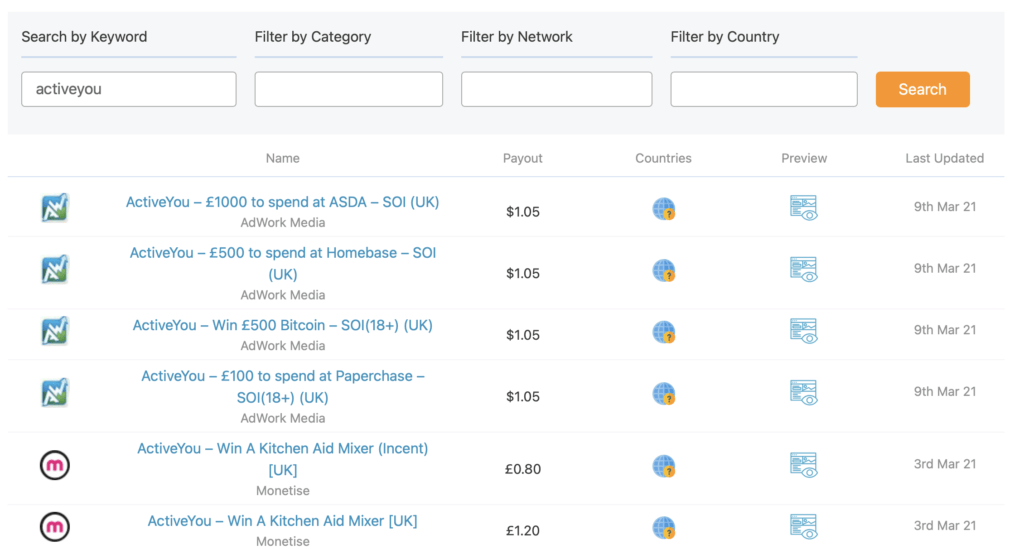Open ActiveYou £500 to spend at Homebase link
This screenshot has width=1024, height=549.
pyautogui.click(x=282, y=263)
